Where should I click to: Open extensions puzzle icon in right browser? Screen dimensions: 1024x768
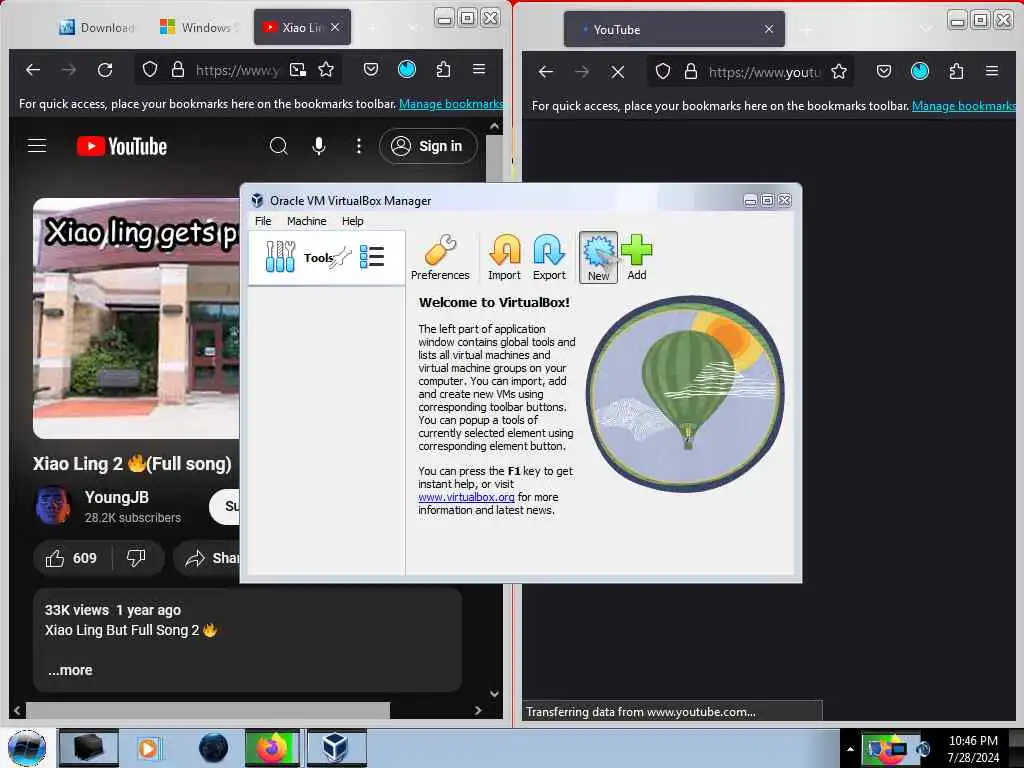click(956, 71)
